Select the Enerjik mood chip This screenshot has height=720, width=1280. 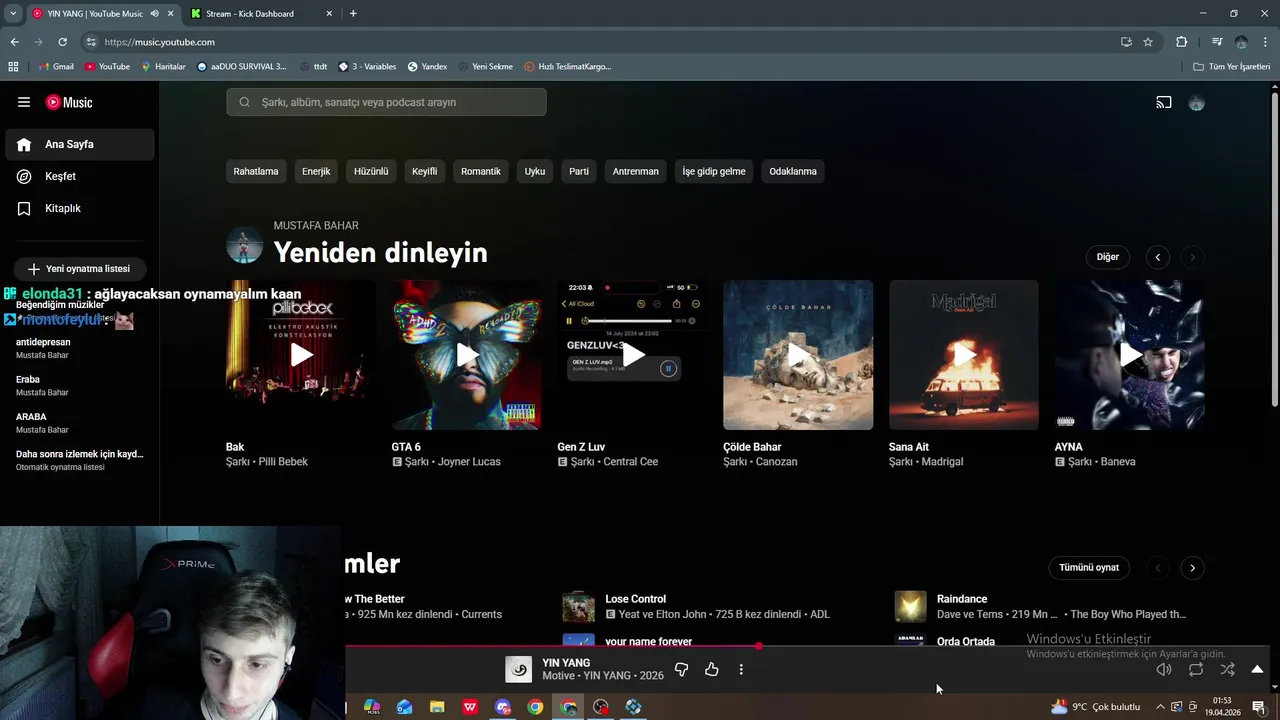(316, 171)
